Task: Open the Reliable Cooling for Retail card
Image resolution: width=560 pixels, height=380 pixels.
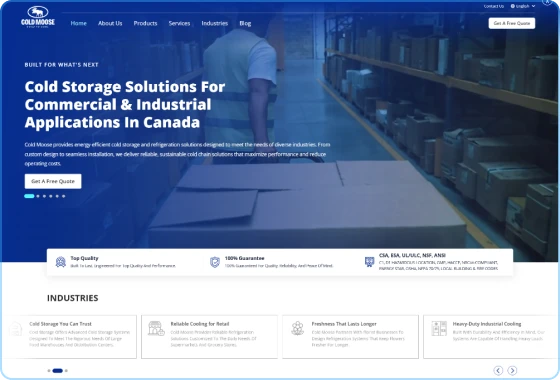Action: click(209, 336)
